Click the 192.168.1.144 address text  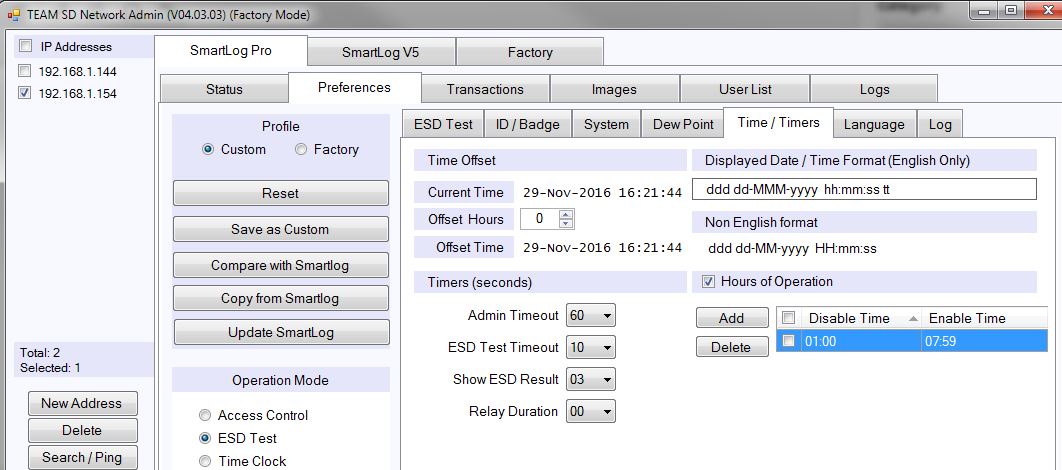click(x=77, y=71)
